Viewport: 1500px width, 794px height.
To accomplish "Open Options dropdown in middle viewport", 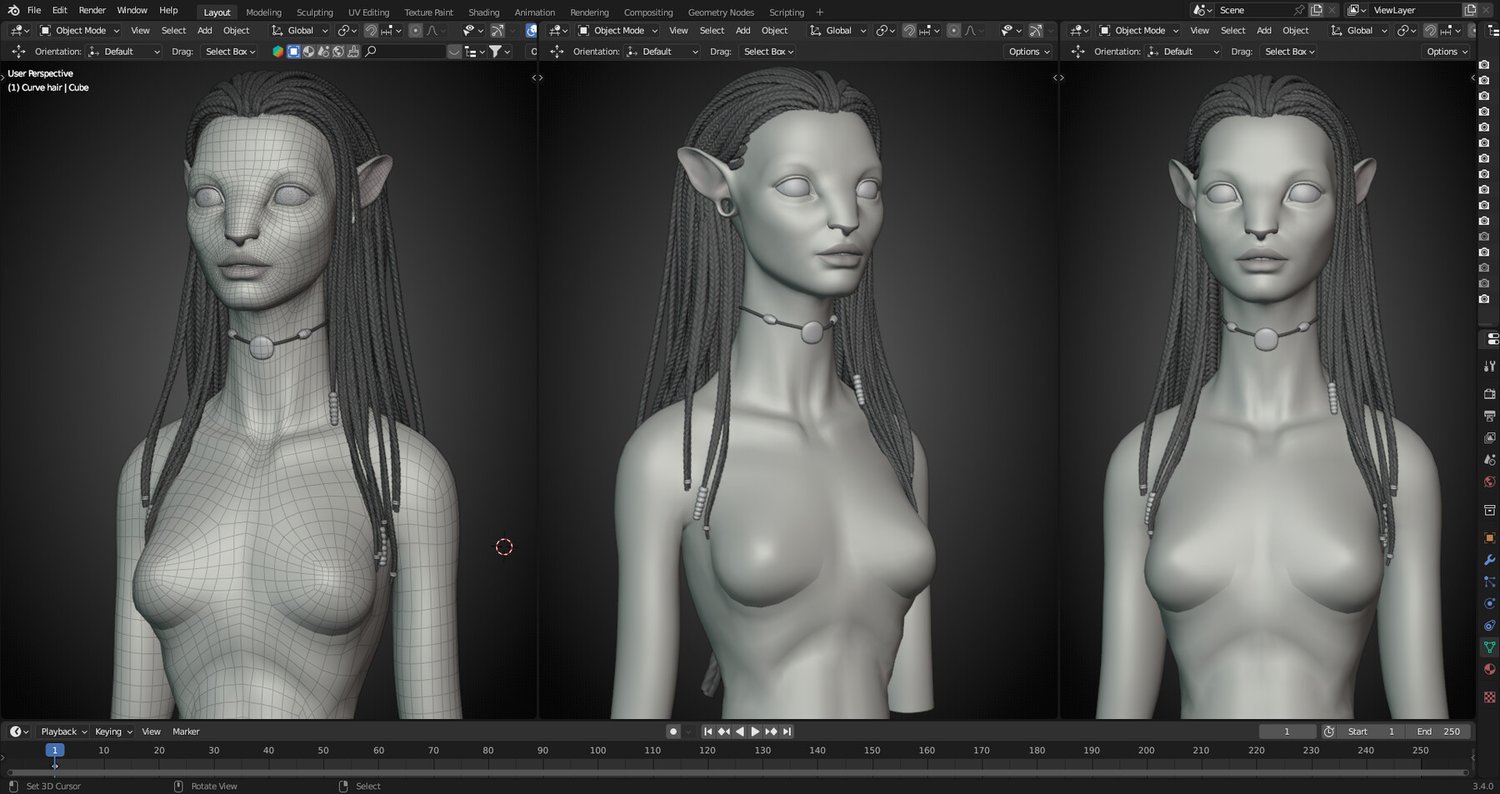I will click(x=1029, y=51).
